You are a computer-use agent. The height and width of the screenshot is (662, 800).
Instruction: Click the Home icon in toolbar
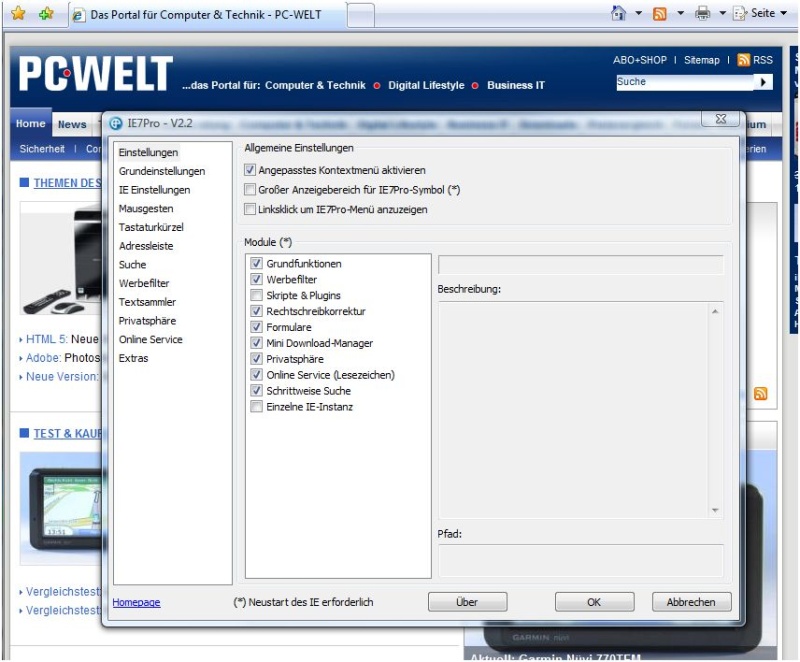tap(619, 14)
